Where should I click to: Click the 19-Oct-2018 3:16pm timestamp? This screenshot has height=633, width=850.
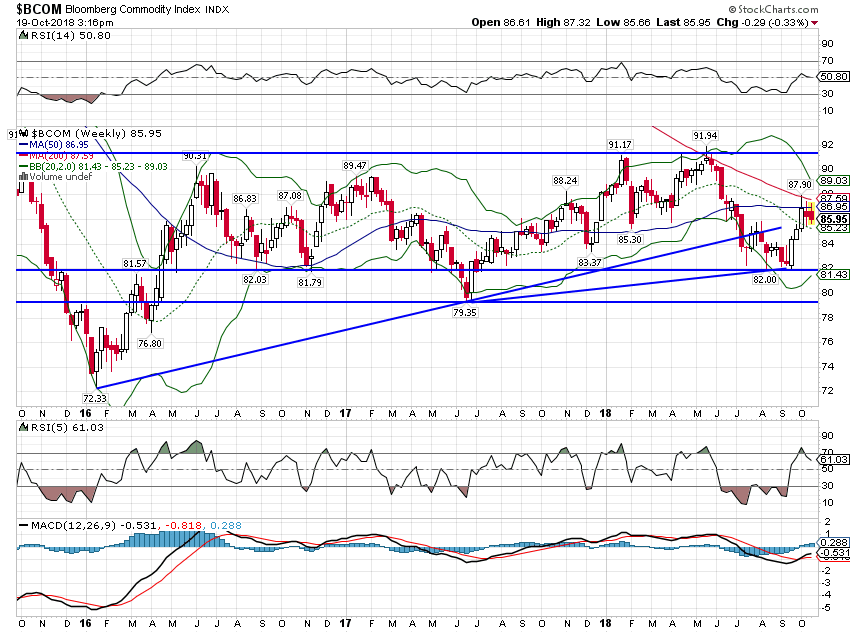(x=65, y=23)
